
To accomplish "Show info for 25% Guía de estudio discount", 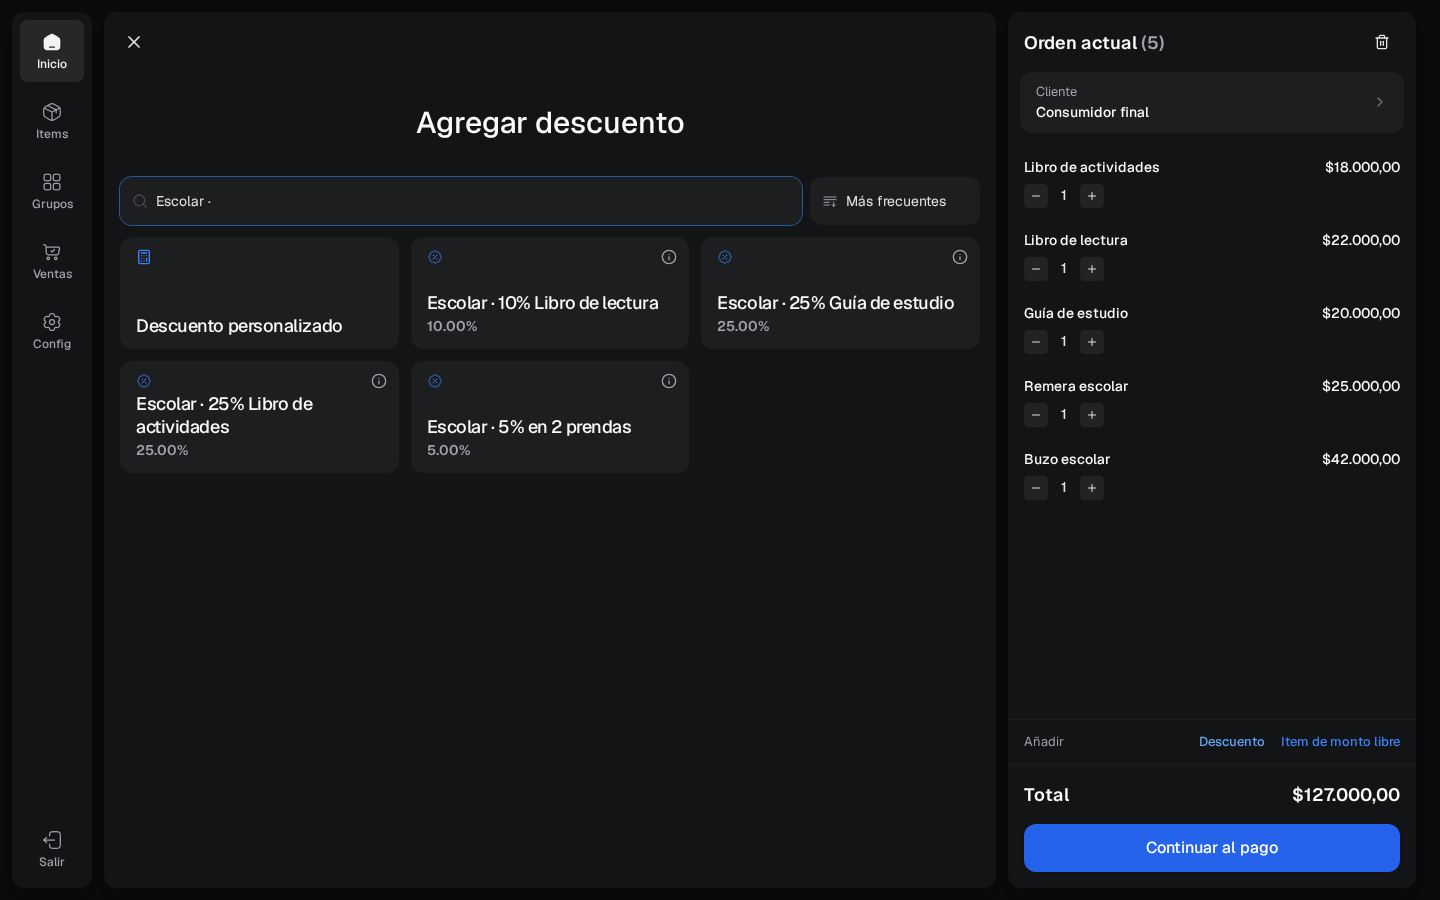I will pyautogui.click(x=960, y=257).
